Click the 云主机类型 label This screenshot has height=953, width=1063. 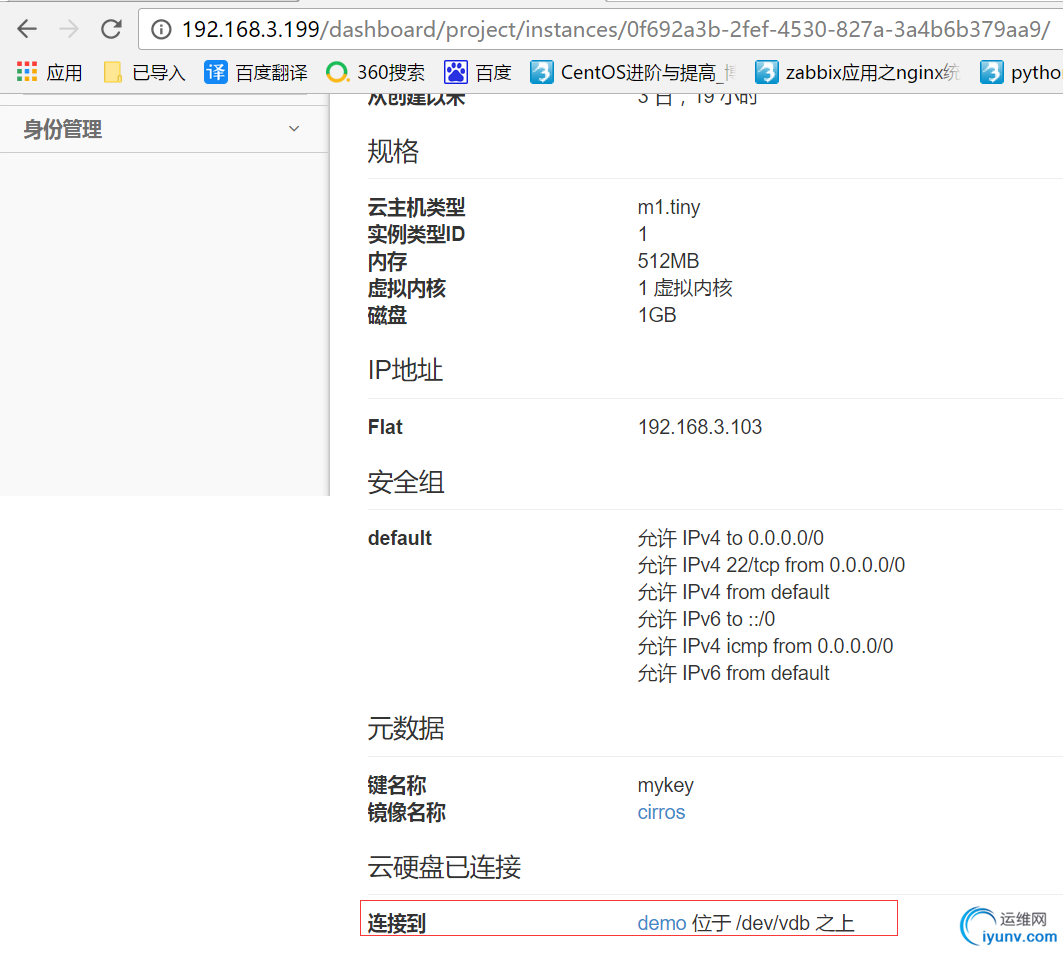416,207
